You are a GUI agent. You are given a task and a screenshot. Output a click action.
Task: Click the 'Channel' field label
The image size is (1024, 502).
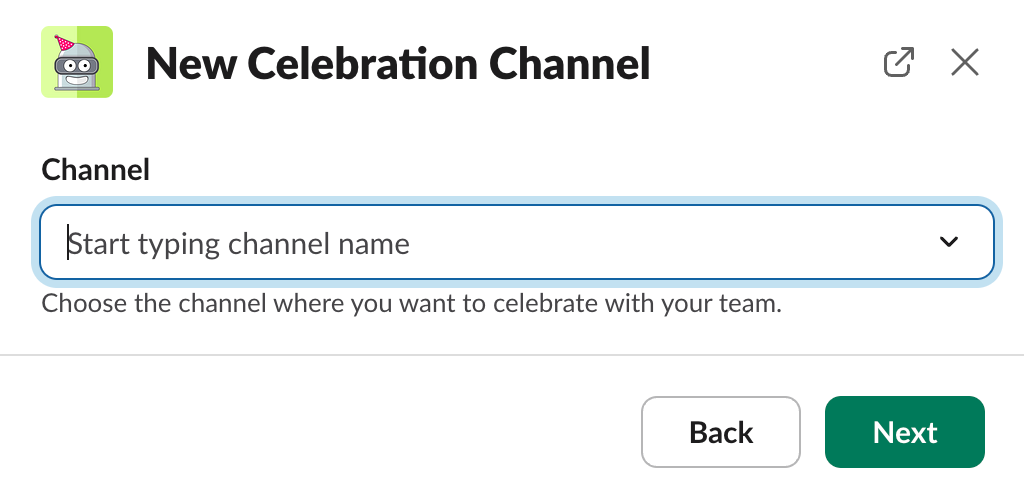(x=96, y=170)
